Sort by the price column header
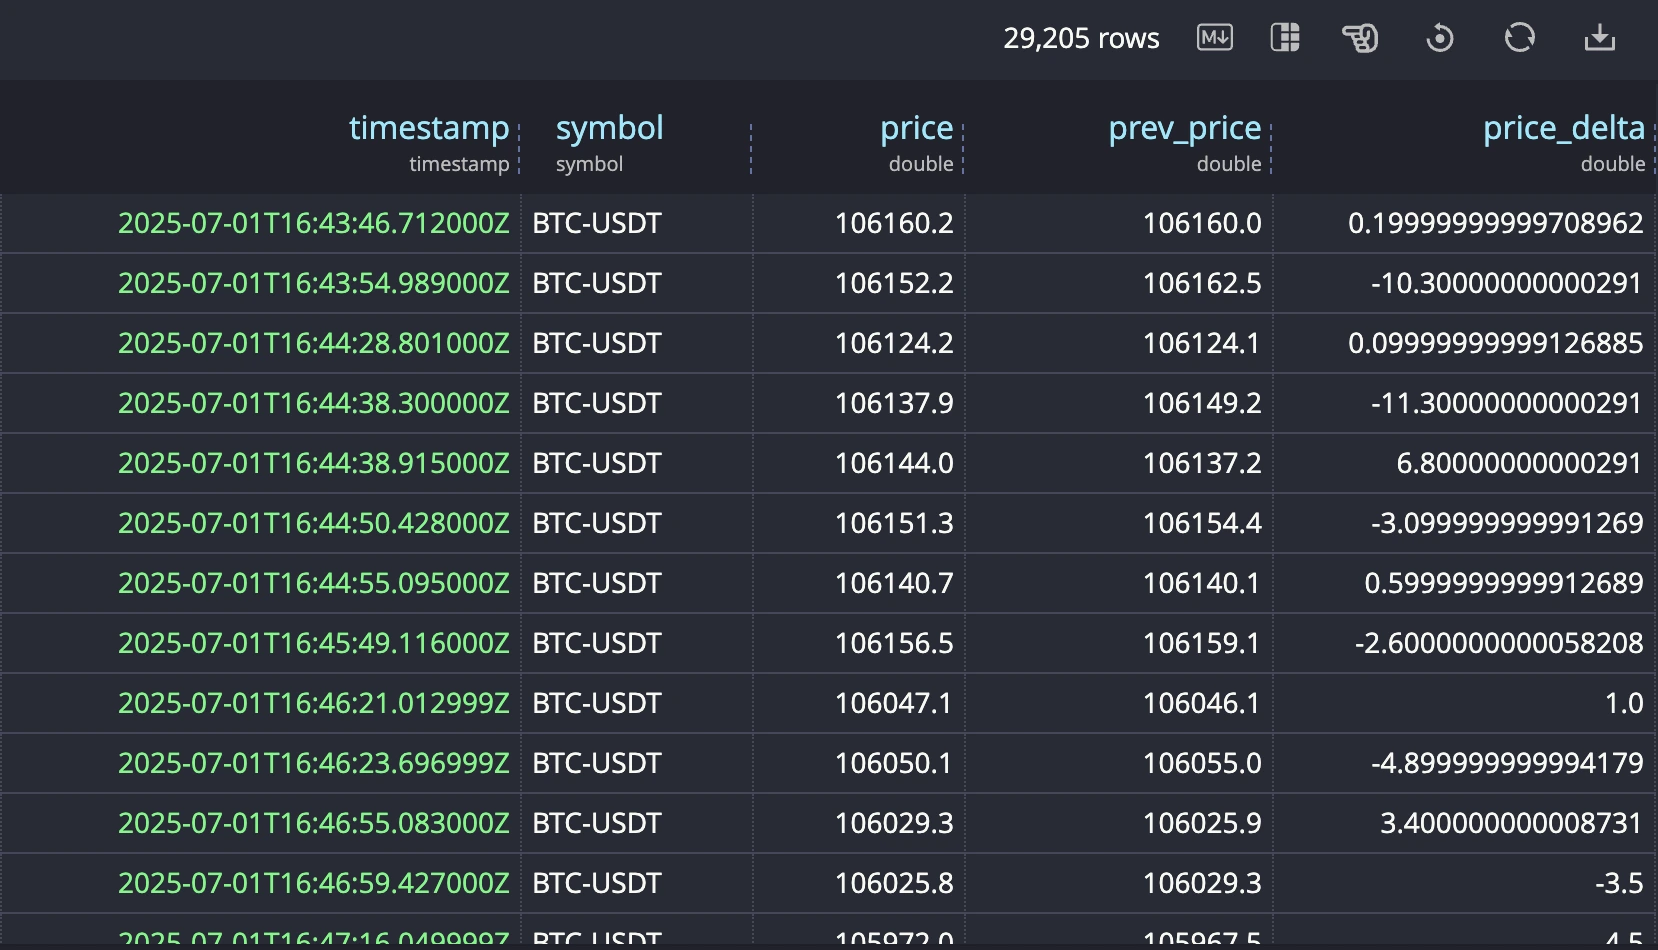 pos(915,128)
